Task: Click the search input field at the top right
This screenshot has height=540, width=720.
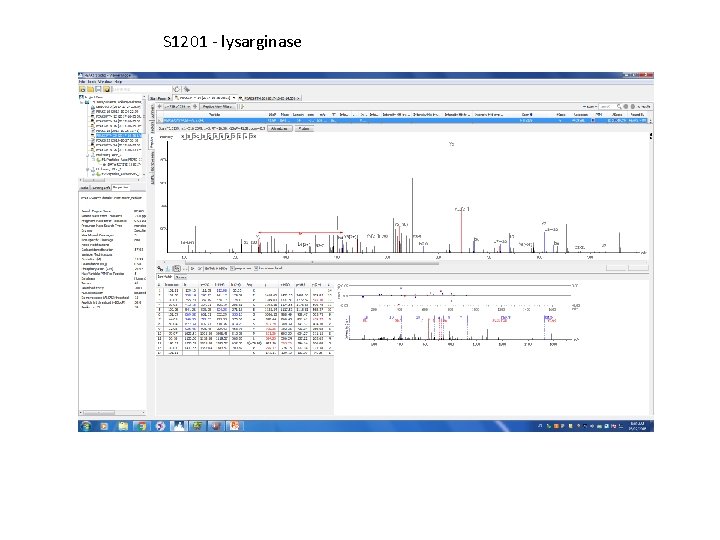Action: coord(608,107)
